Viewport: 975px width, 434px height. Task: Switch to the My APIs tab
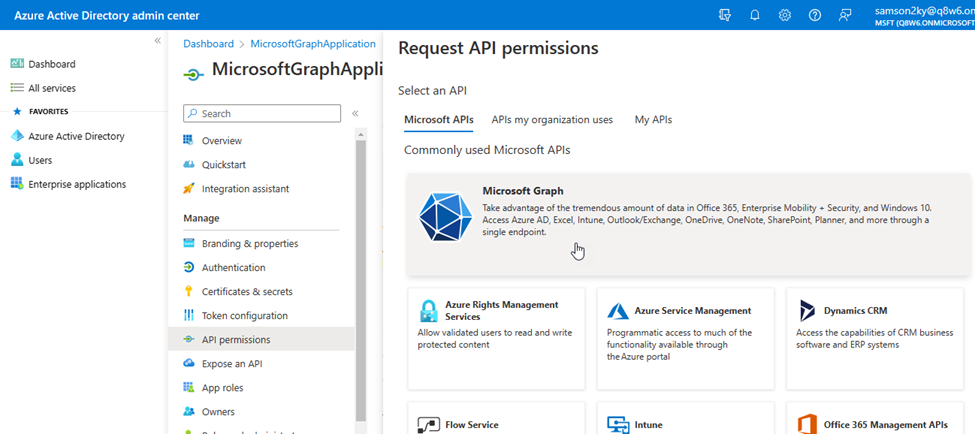coord(653,120)
